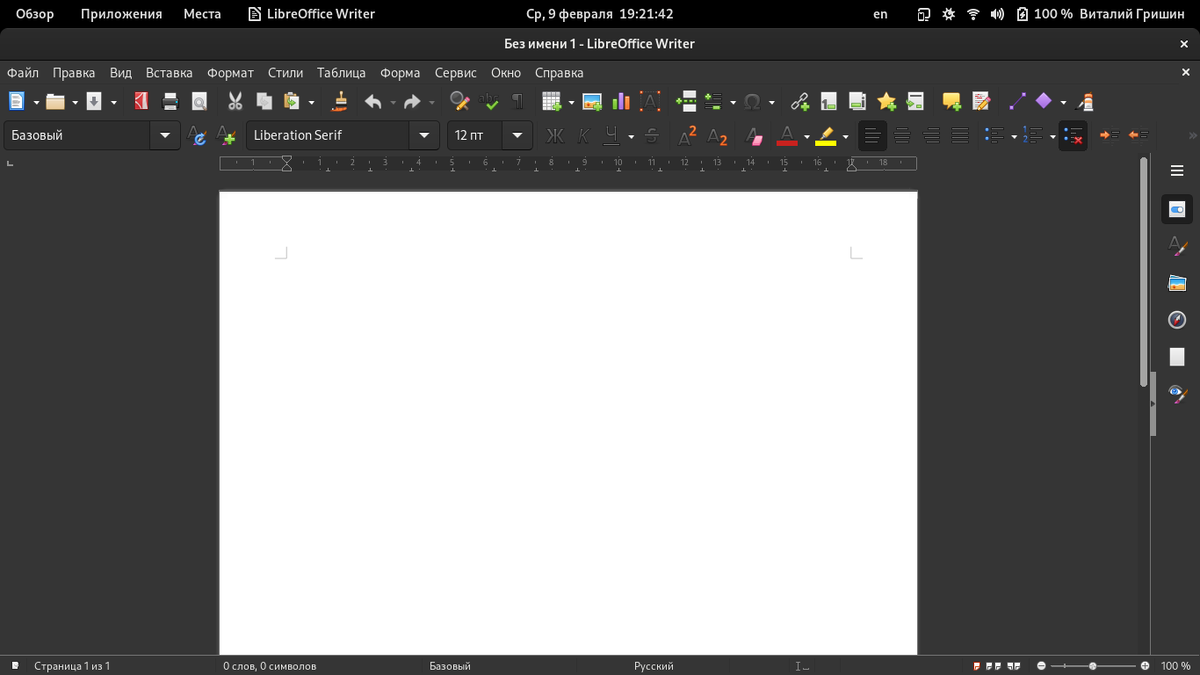Open the font name dropdown

424,135
